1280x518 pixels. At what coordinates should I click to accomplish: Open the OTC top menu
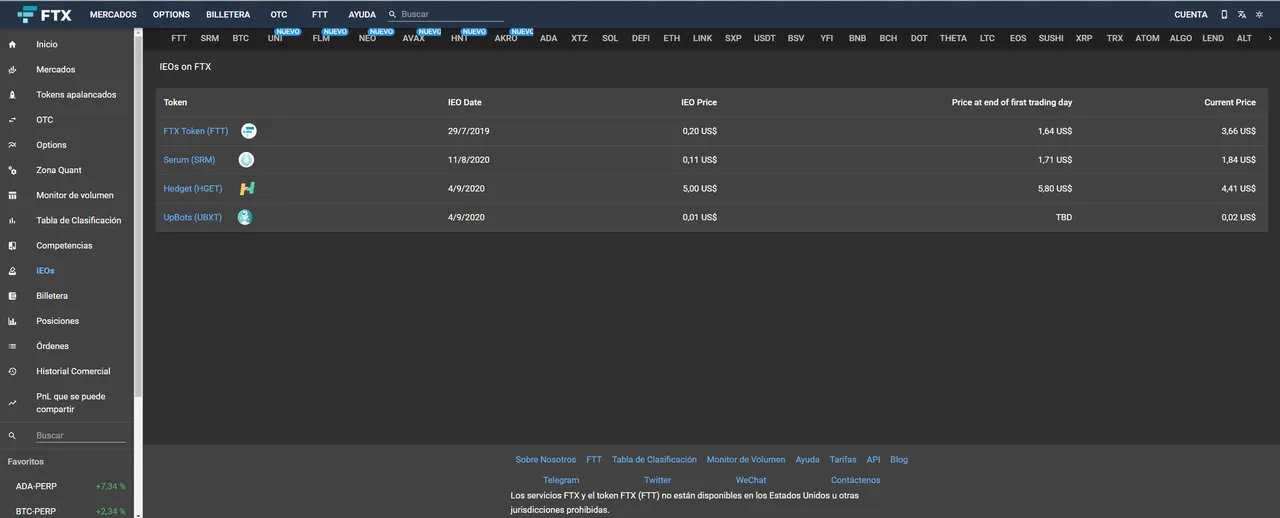[x=278, y=15]
